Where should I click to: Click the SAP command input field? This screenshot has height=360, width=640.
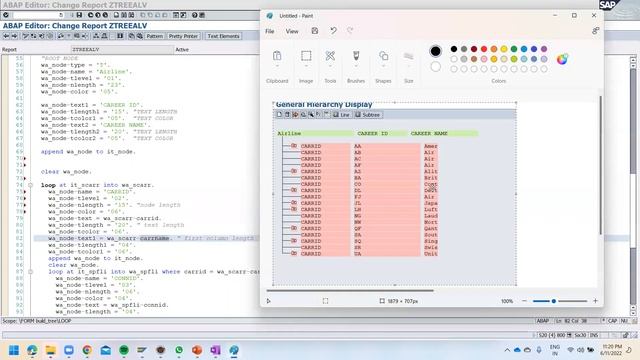click(37, 15)
